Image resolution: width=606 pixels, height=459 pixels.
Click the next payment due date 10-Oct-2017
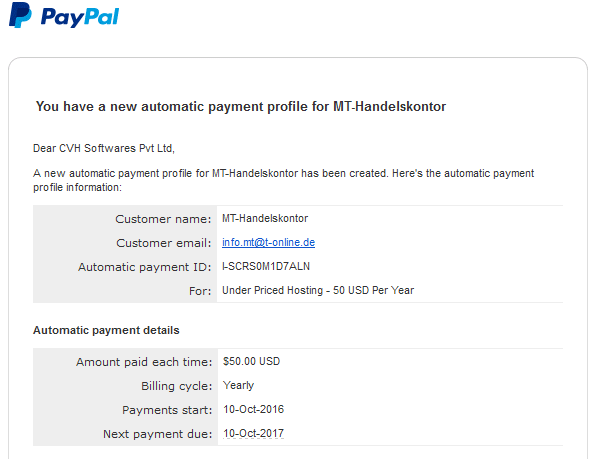click(x=254, y=434)
